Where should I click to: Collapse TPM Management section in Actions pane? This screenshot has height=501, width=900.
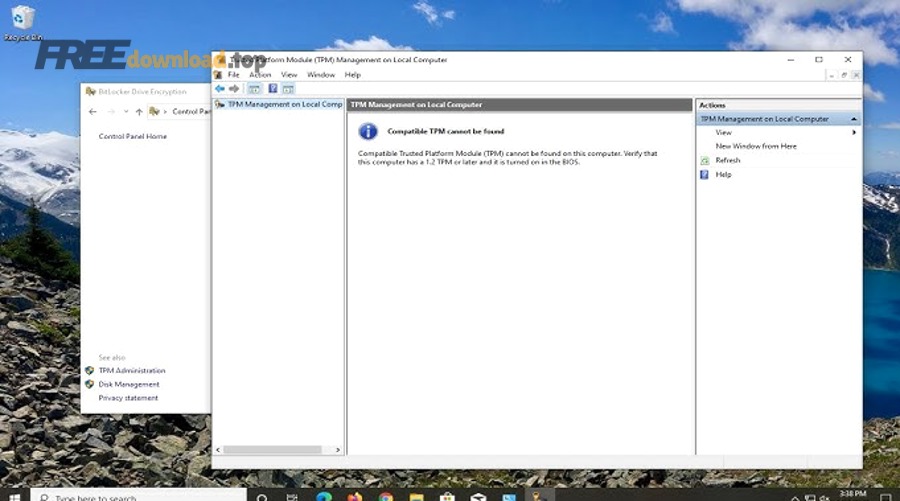pyautogui.click(x=854, y=119)
